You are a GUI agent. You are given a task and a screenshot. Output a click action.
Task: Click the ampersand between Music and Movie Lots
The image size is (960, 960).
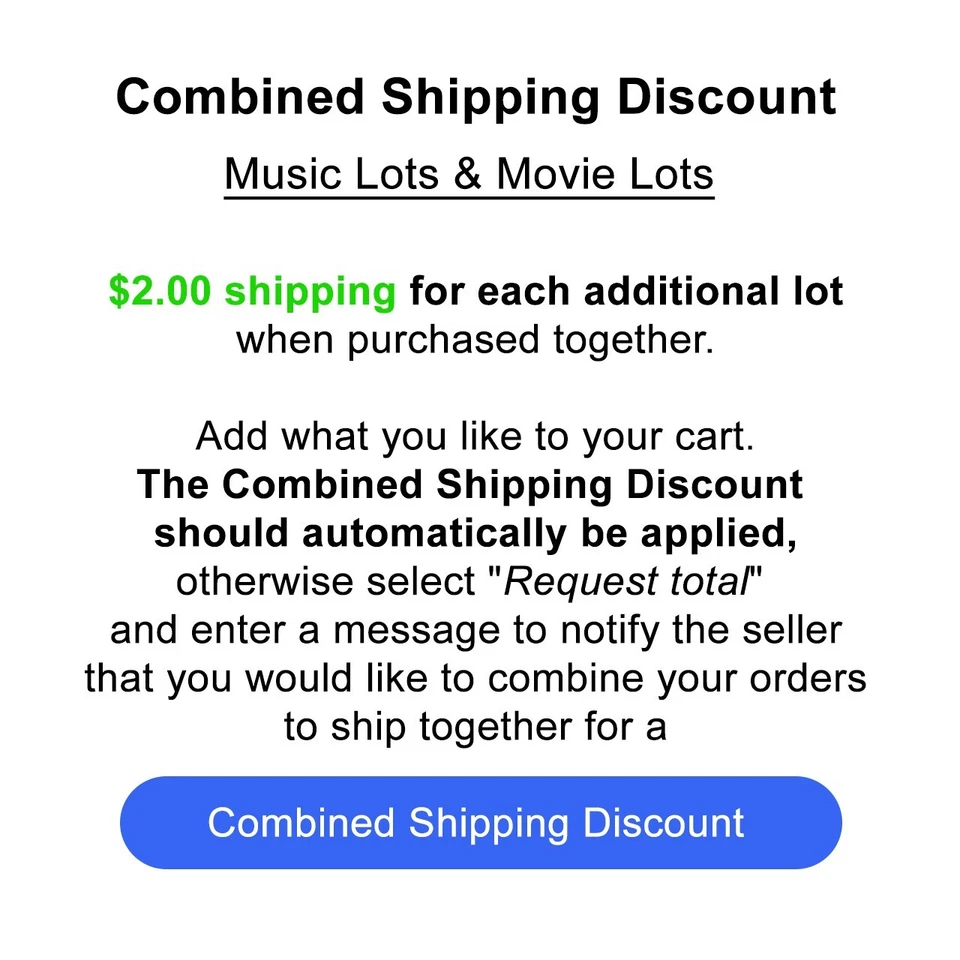pyautogui.click(x=467, y=174)
